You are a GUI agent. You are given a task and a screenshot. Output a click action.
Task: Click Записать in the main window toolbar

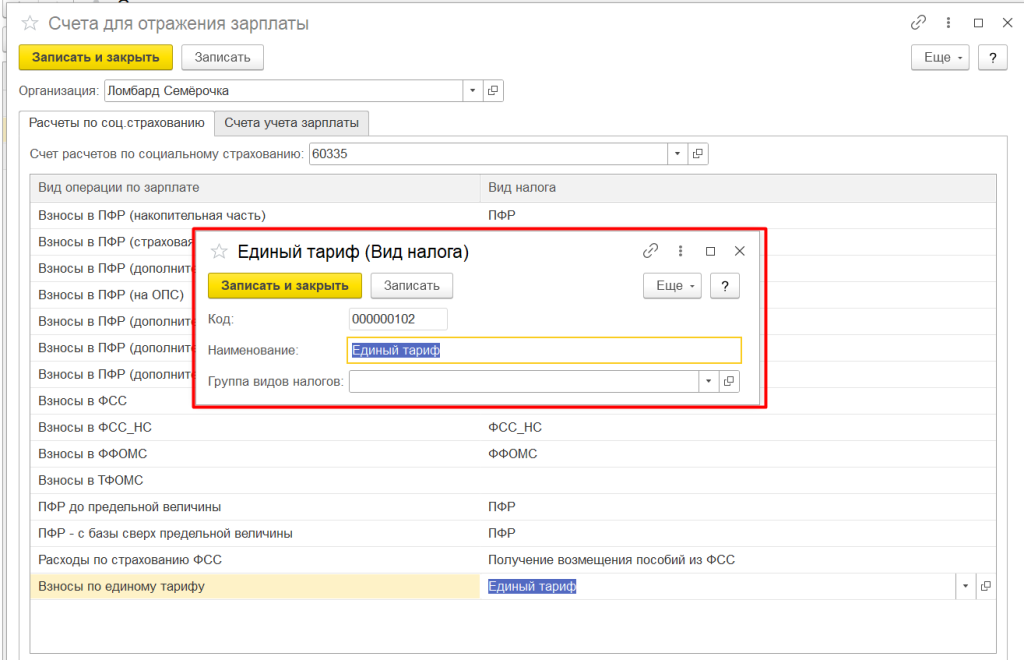[x=222, y=58]
